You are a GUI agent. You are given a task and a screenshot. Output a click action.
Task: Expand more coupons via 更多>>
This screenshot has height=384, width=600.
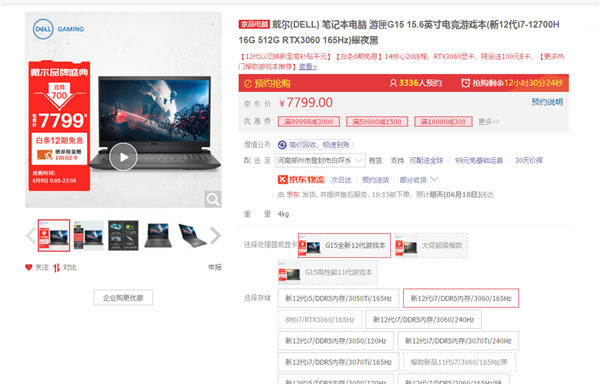click(x=488, y=122)
